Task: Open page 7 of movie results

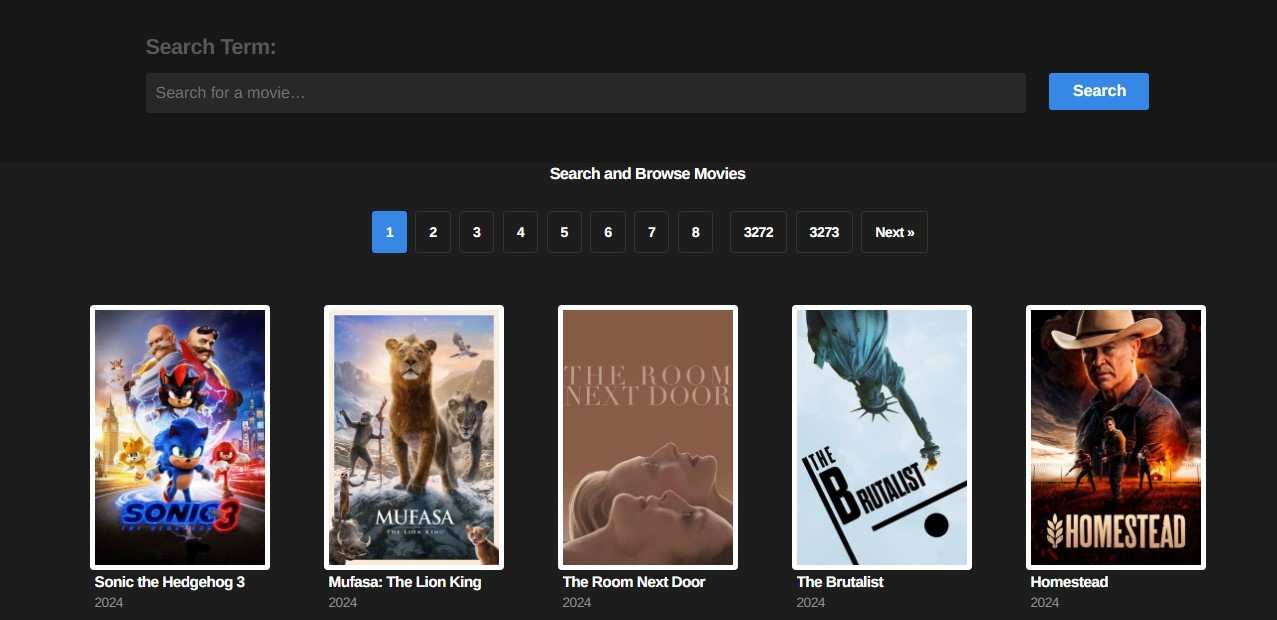Action: (651, 232)
